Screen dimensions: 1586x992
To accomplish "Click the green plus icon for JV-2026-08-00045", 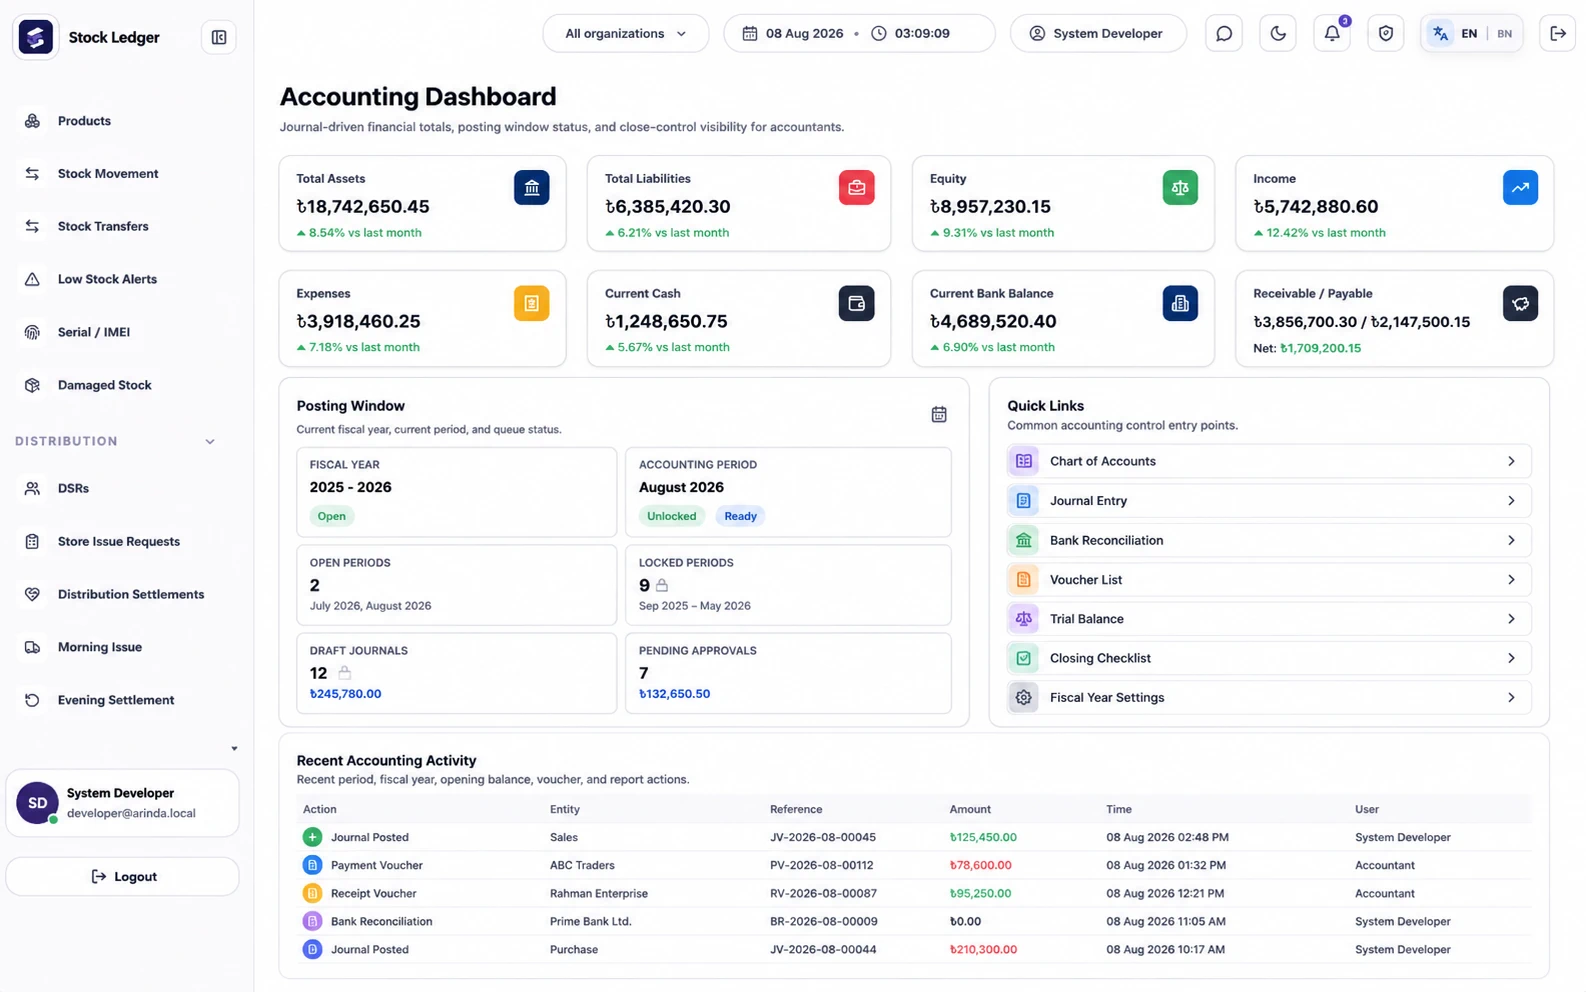I will [x=312, y=837].
